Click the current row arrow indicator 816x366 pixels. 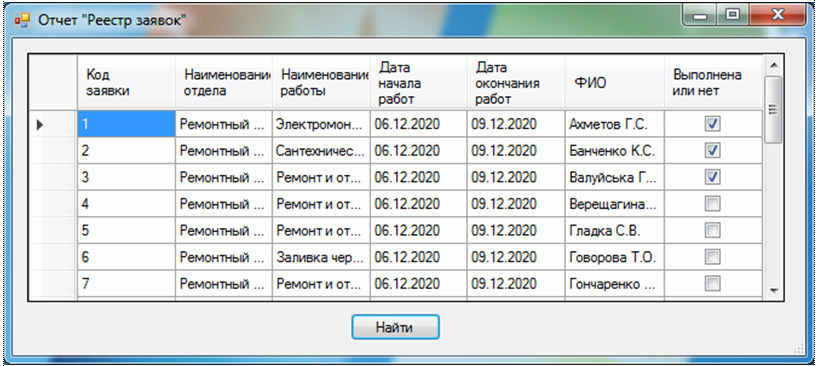click(39, 124)
